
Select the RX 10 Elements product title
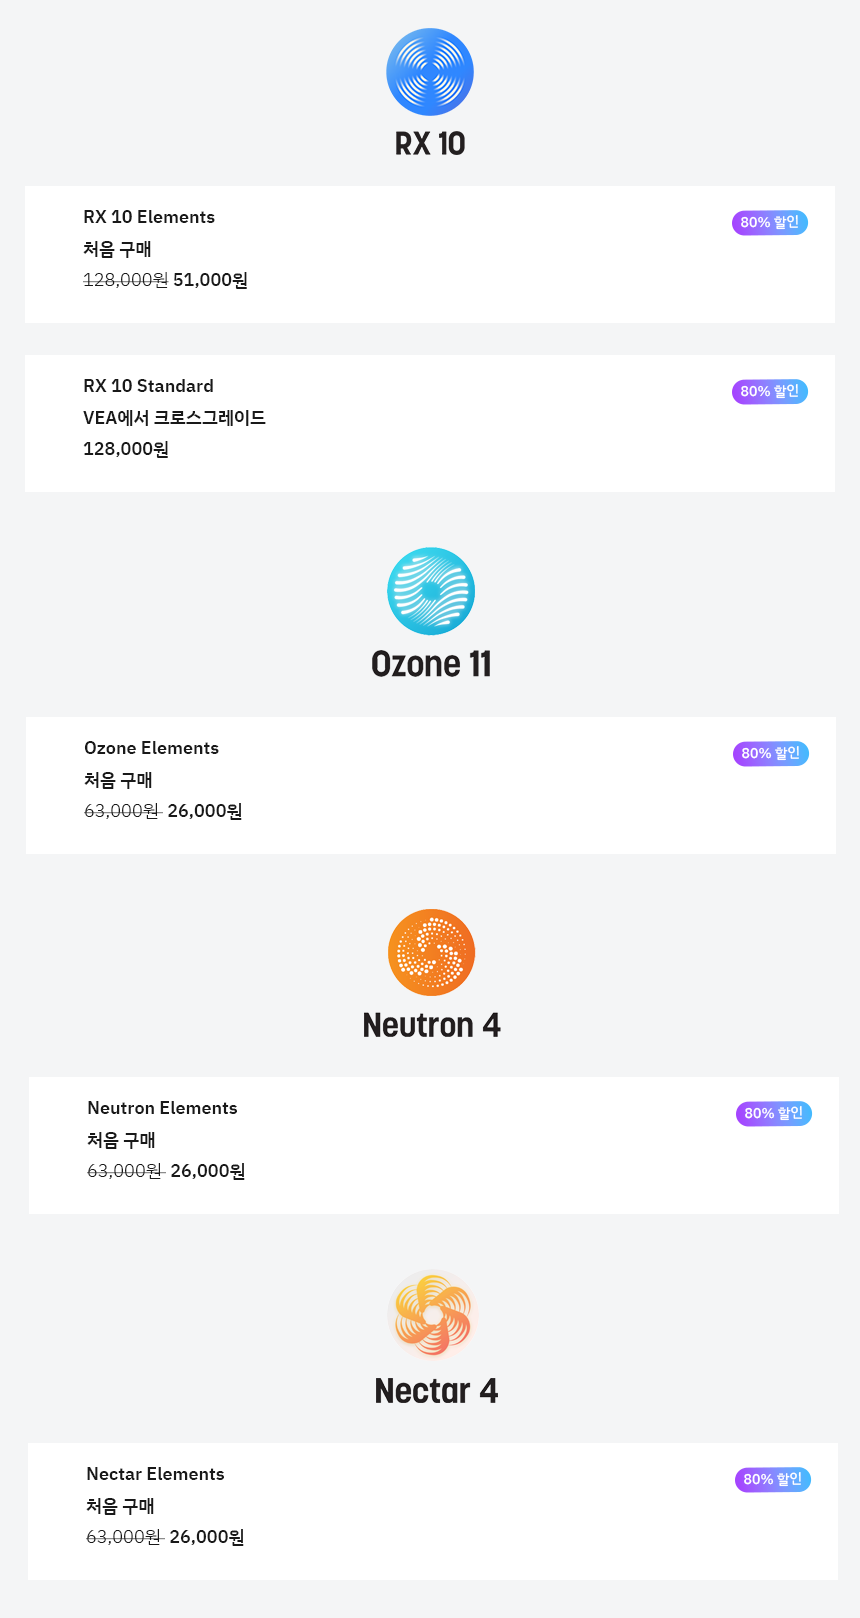(x=149, y=217)
